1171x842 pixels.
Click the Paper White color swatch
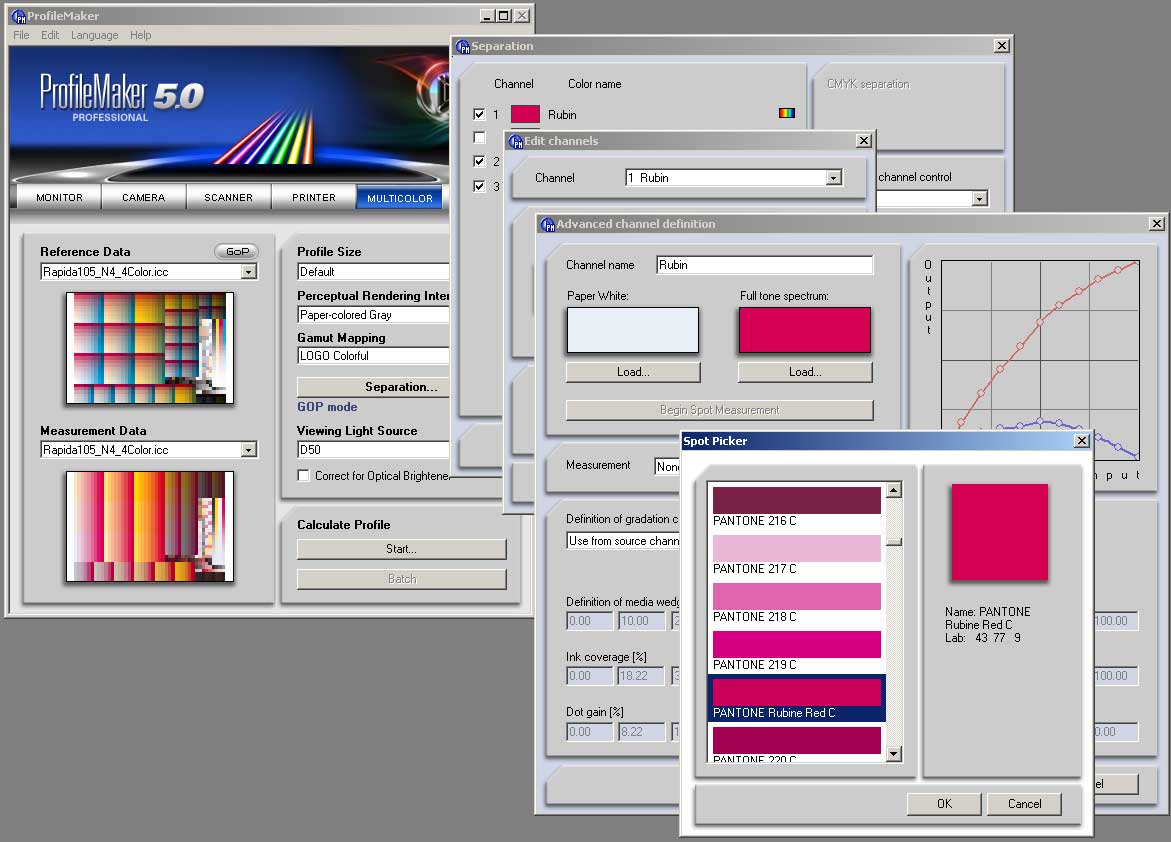coord(633,330)
